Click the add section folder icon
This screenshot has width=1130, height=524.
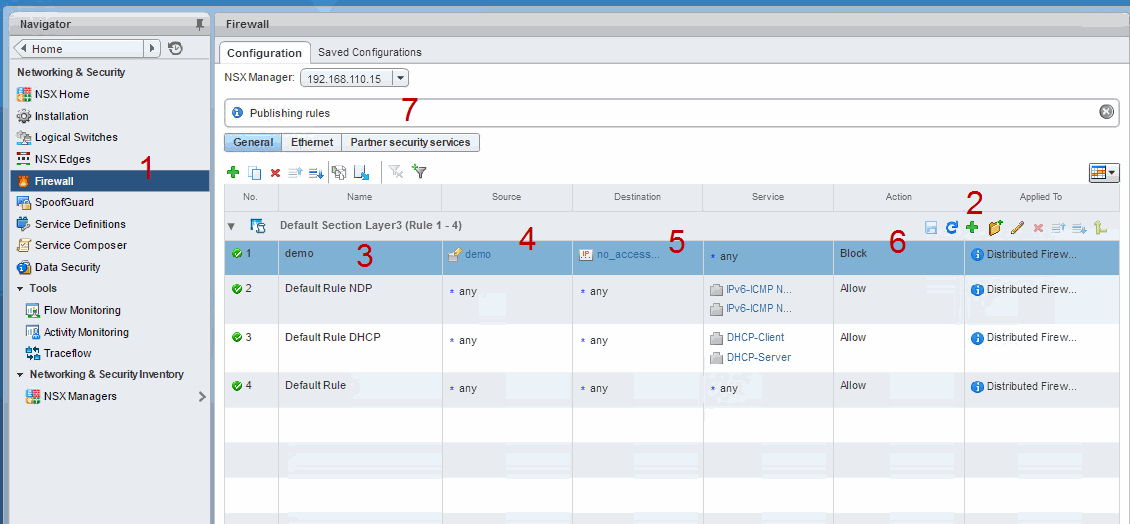coord(995,228)
